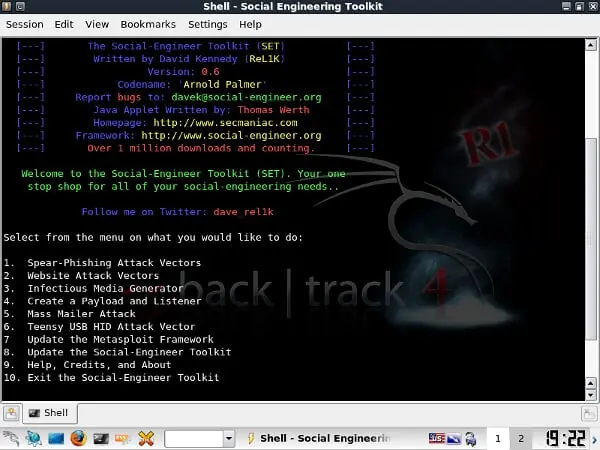
Task: Click the text 'Mass Mailer Attack'
Action: click(x=81, y=314)
